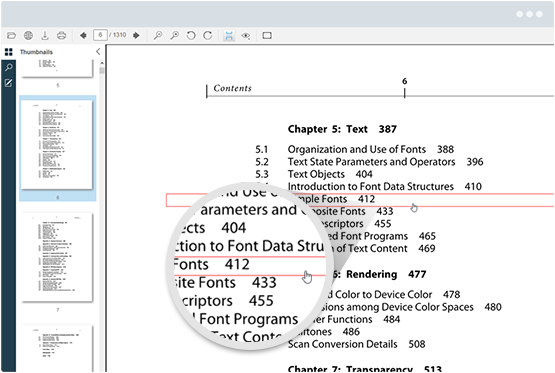This screenshot has height=373, width=555.
Task: Click 'Scan Conversion Details 508' entry
Action: 356,344
